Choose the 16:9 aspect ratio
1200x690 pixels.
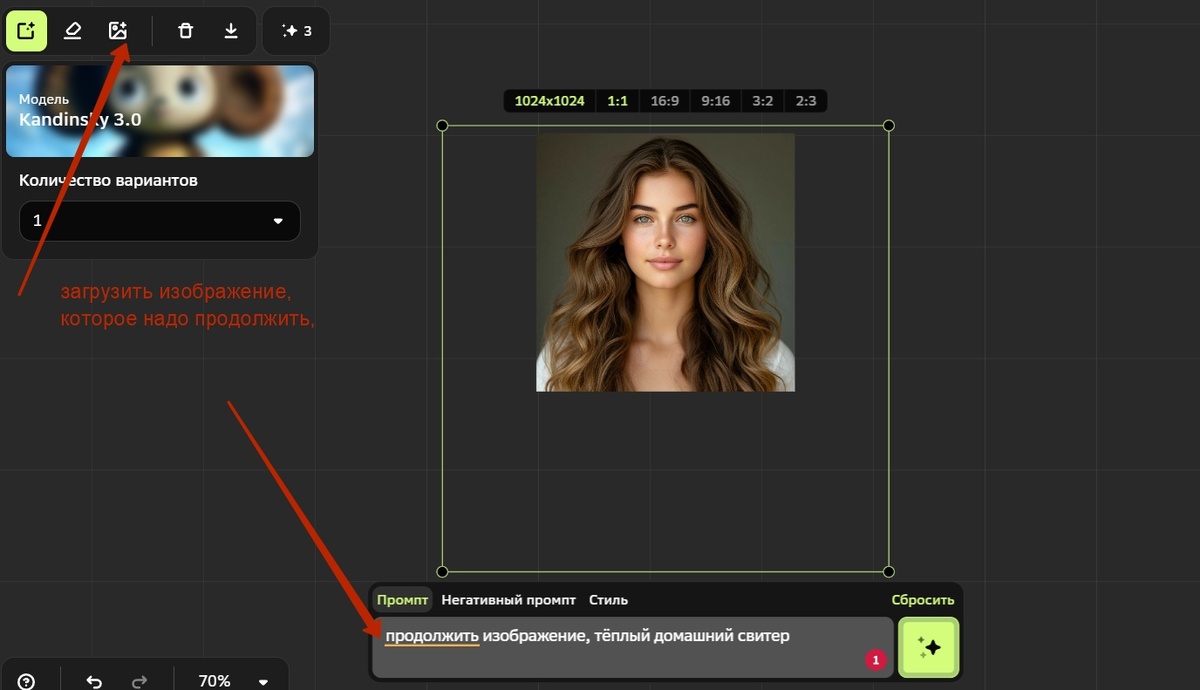click(x=664, y=101)
